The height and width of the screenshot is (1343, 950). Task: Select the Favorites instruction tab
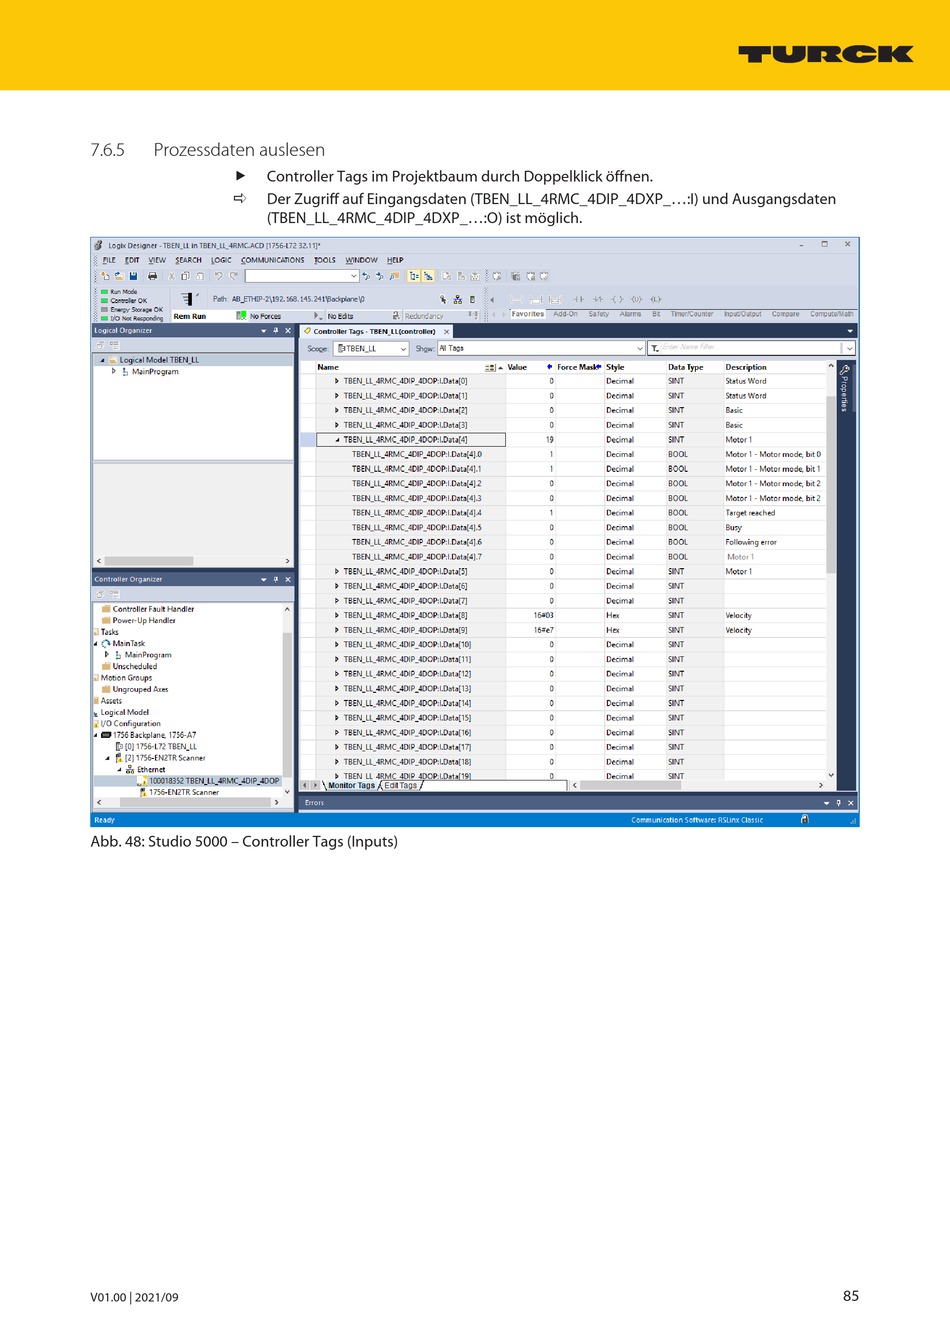tap(527, 314)
